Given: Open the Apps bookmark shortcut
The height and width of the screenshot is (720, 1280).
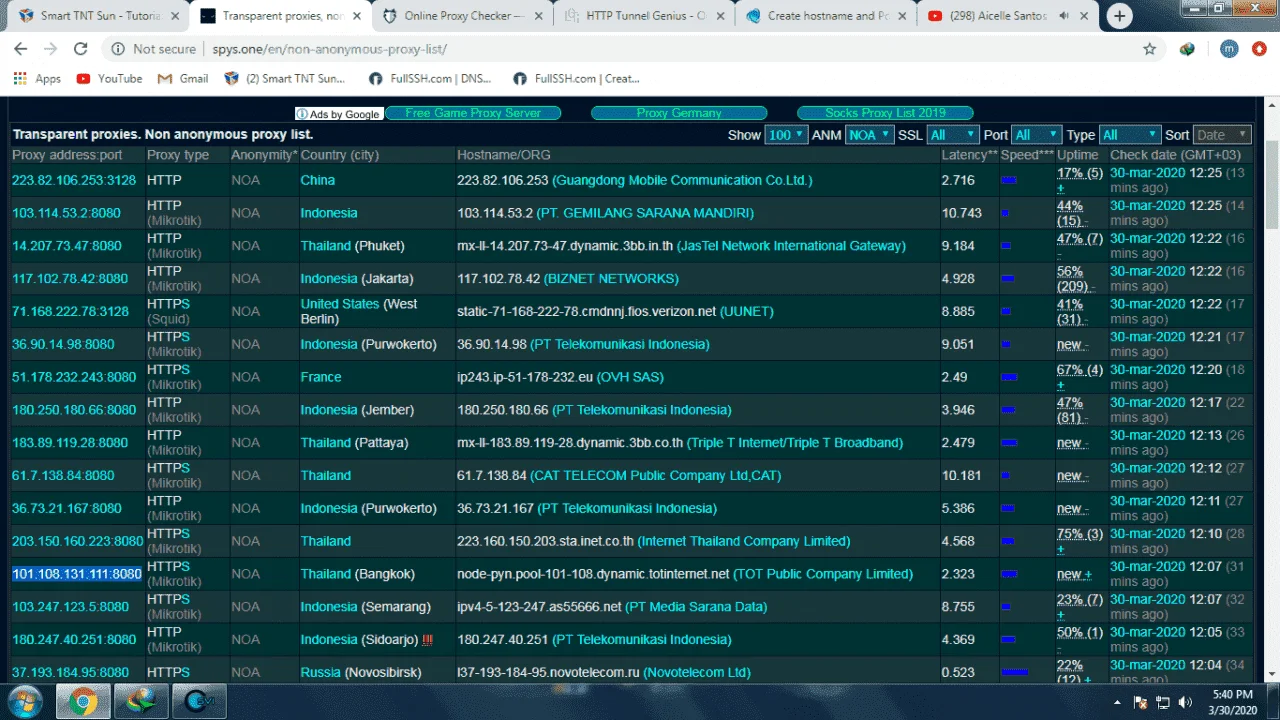Looking at the screenshot, I should [x=37, y=78].
